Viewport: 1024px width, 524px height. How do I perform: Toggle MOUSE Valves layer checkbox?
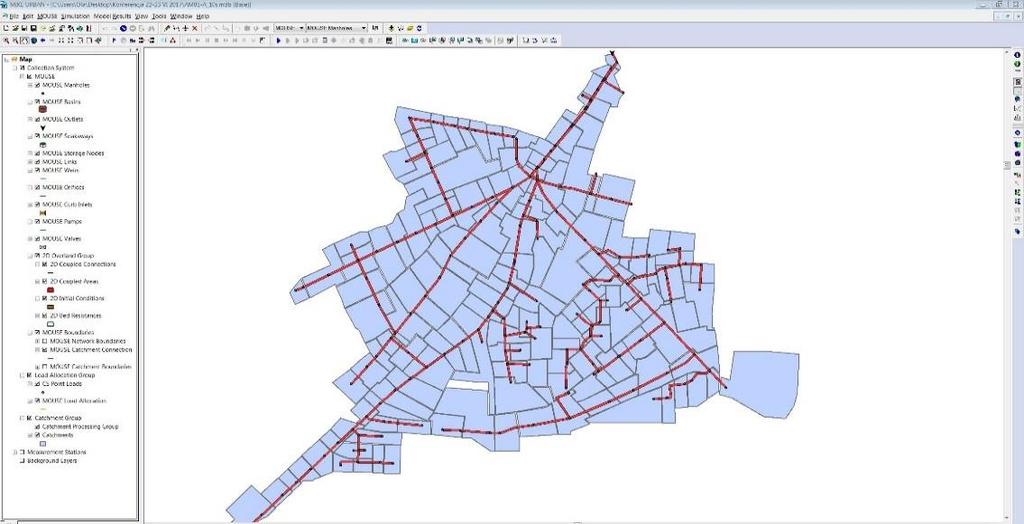pyautogui.click(x=37, y=238)
